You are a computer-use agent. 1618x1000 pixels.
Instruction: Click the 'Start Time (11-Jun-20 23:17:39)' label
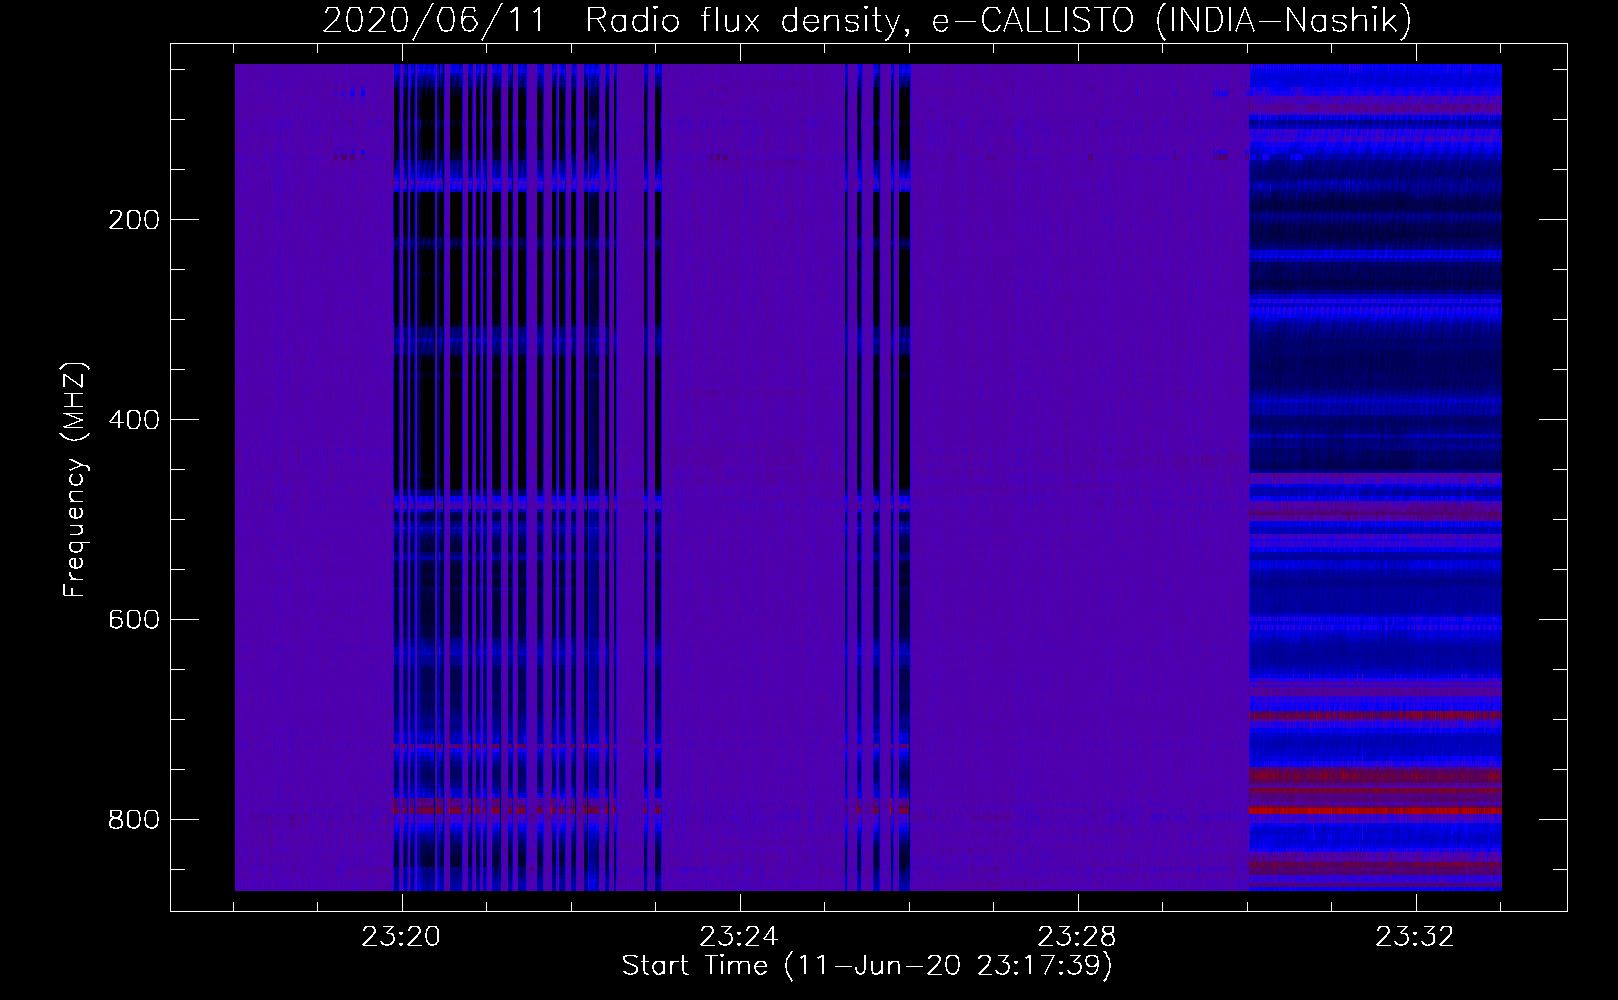point(867,966)
